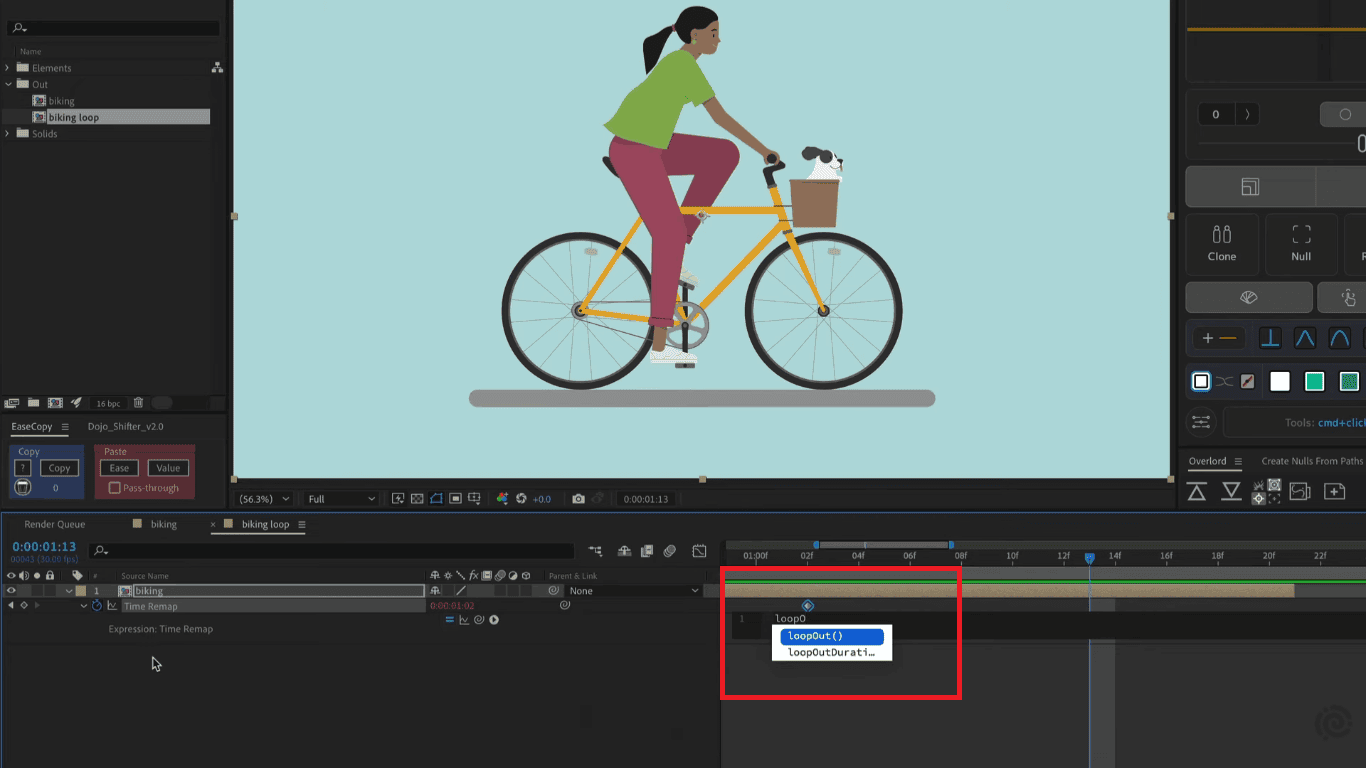Open the Full resolution dropdown
This screenshot has height=768, width=1366.
pos(341,498)
